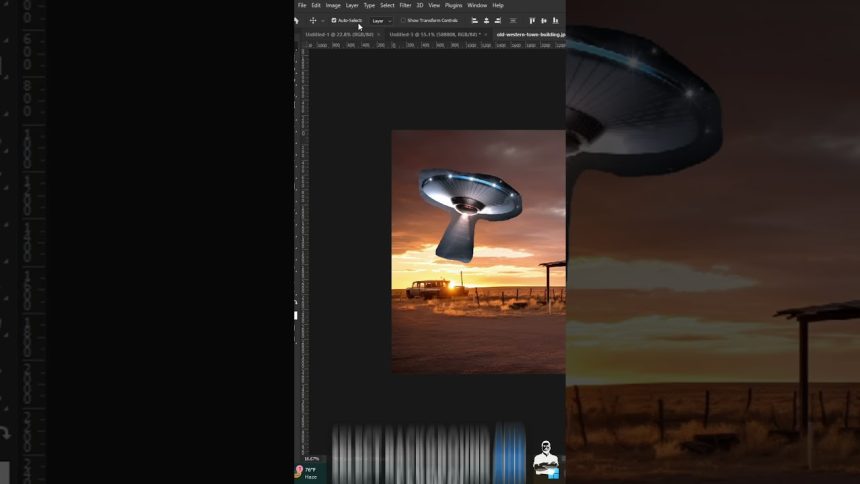The height and width of the screenshot is (484, 860).
Task: Switch to old-western-town-building tab
Action: (x=530, y=34)
